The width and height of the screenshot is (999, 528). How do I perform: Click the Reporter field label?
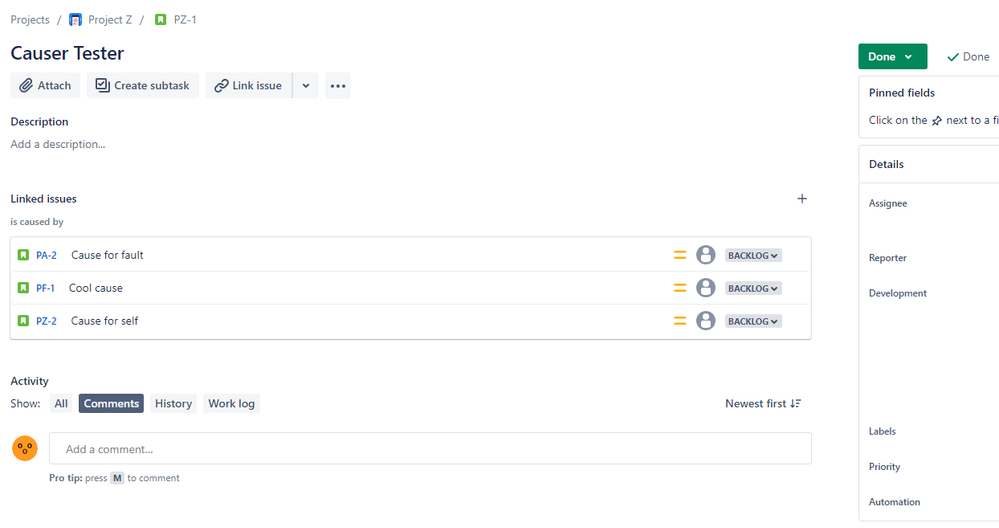888,257
